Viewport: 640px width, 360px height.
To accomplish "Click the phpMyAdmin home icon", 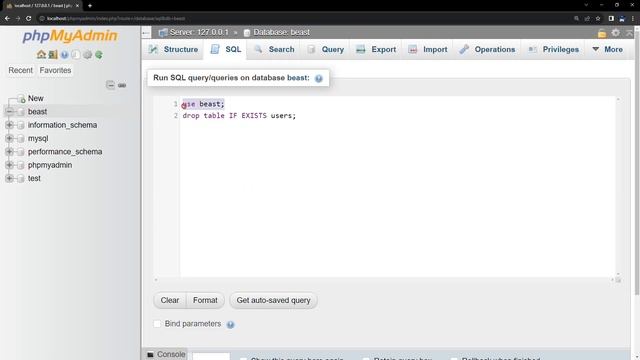I will coord(41,54).
